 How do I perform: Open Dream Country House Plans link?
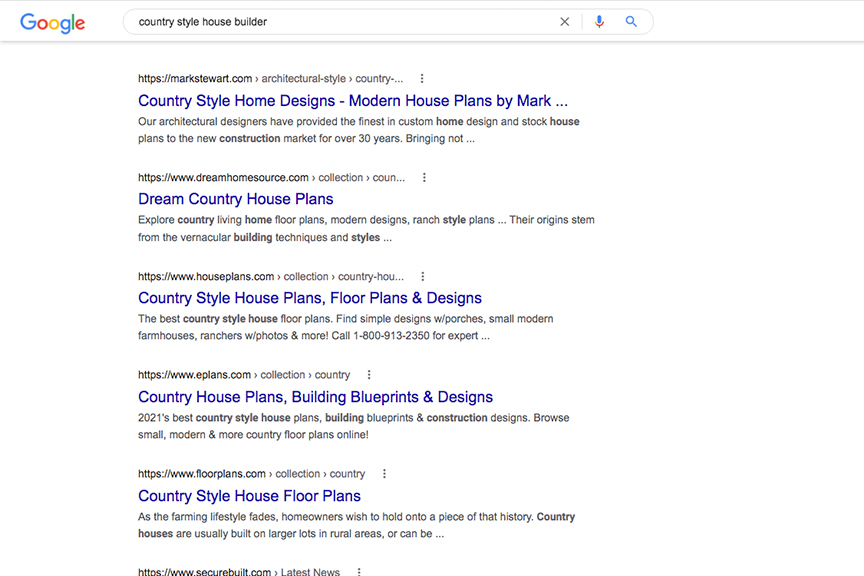[x=235, y=199]
